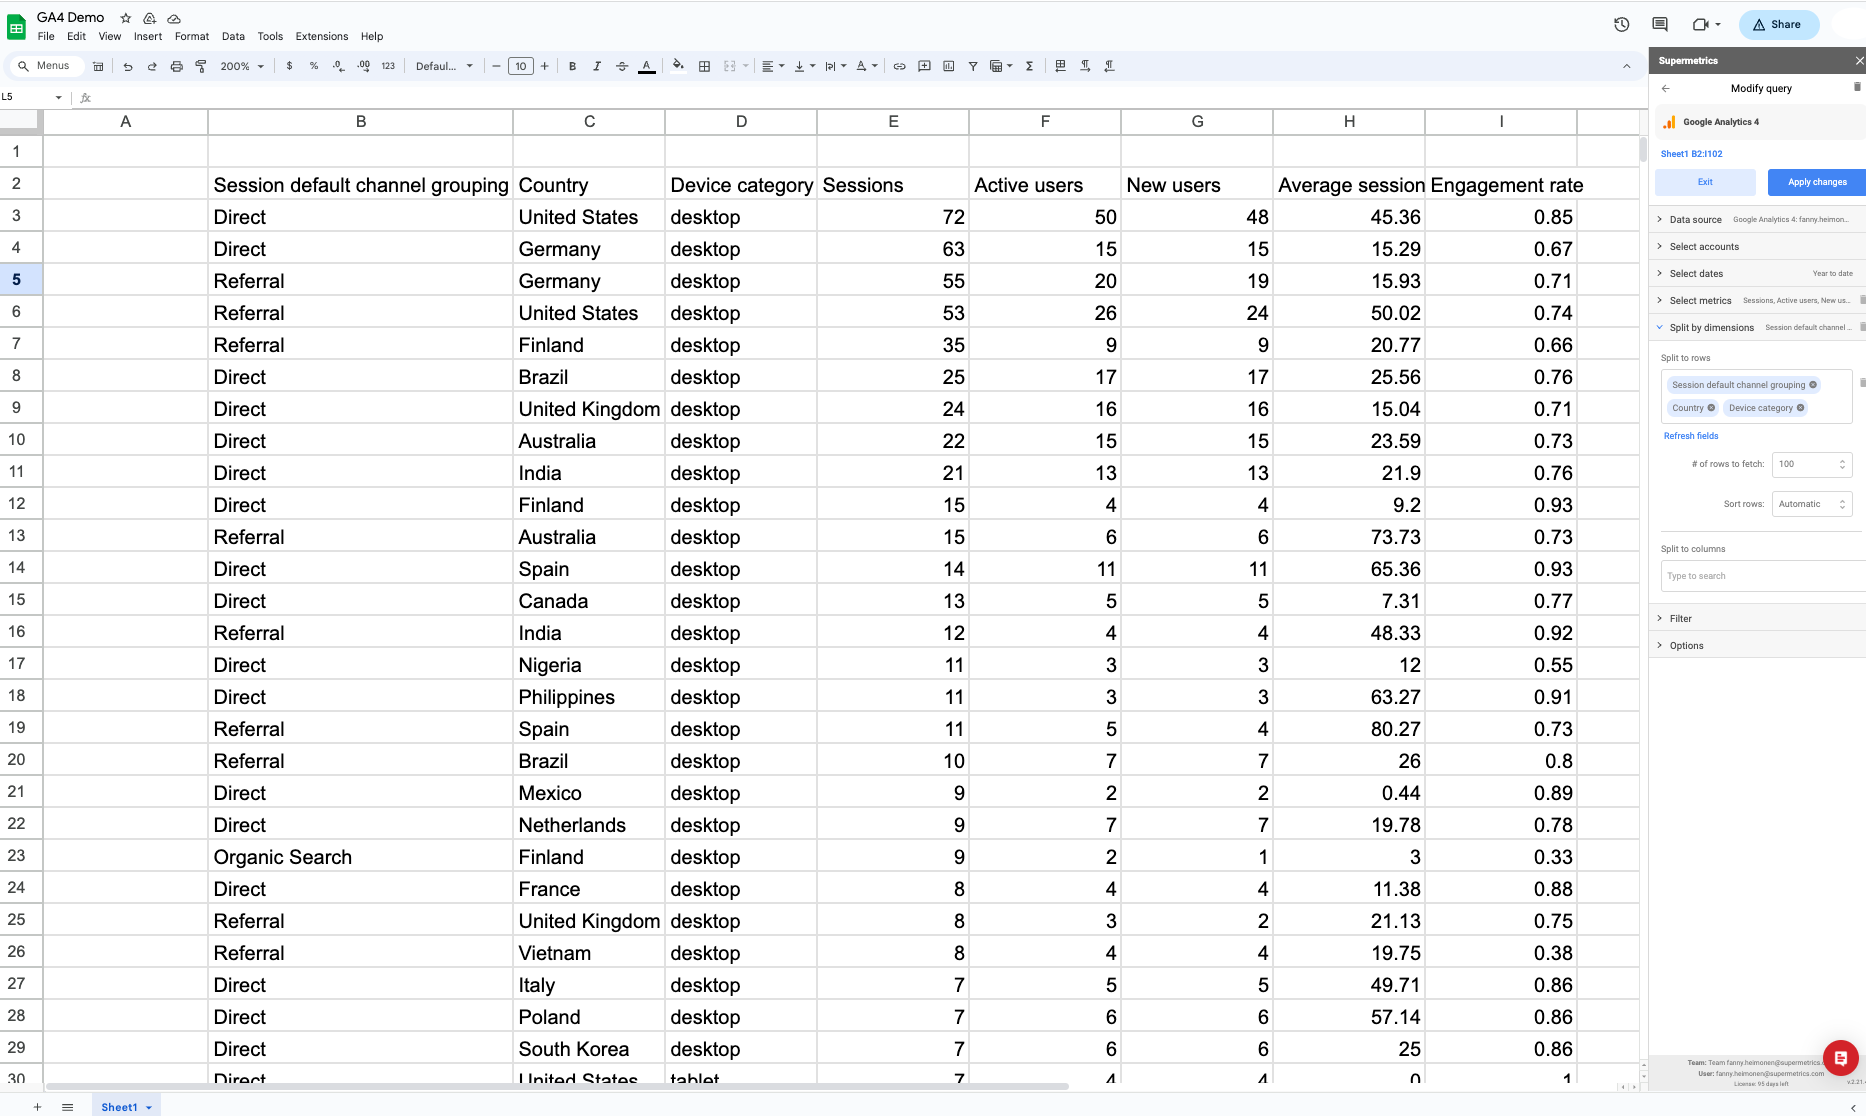Click the undo icon in the toolbar
1866x1116 pixels.
128,67
